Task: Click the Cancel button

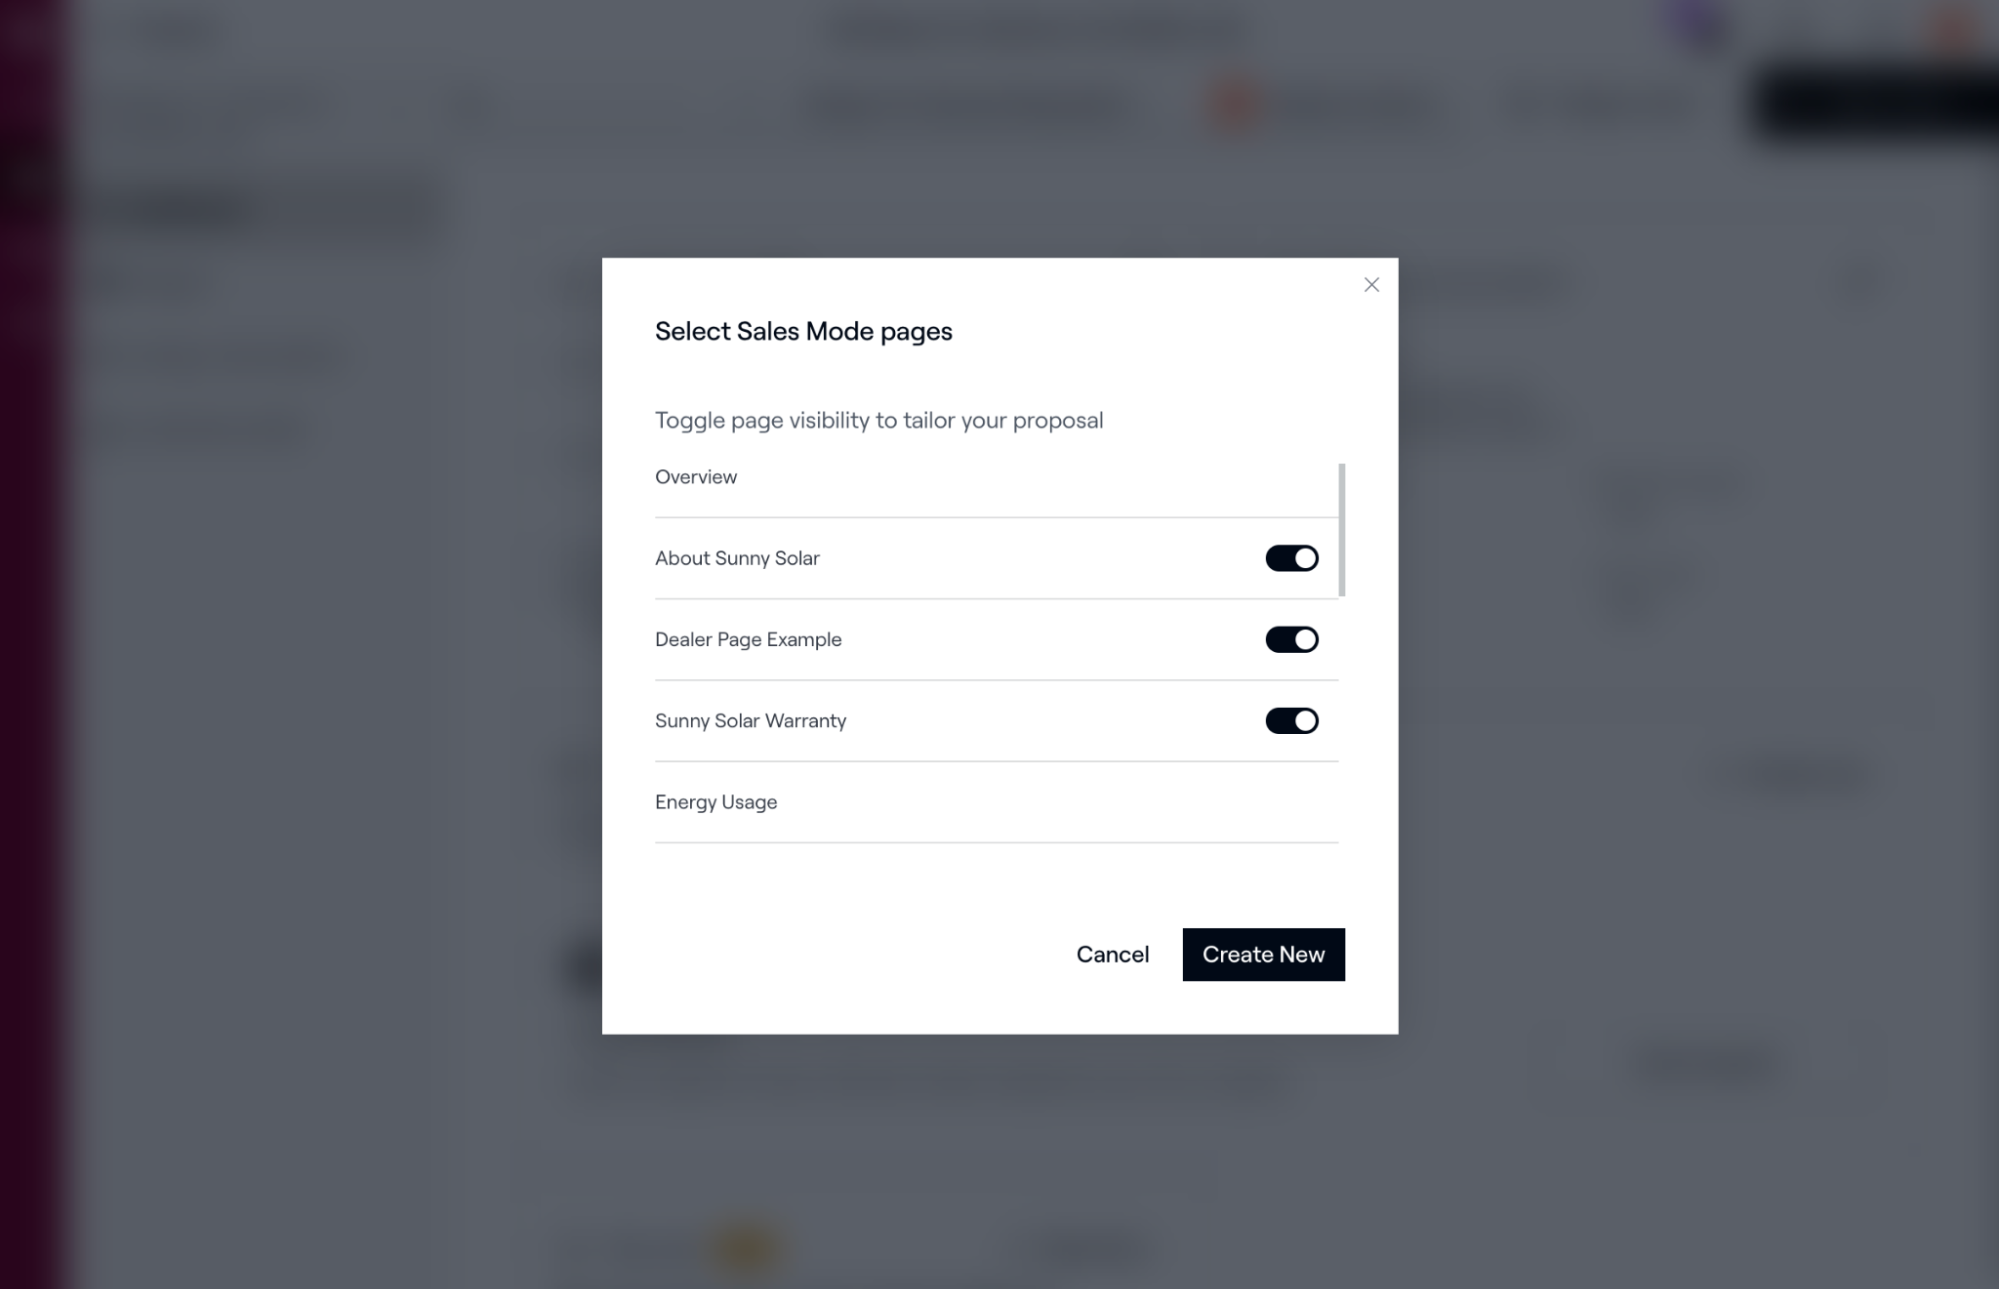Action: coord(1112,955)
